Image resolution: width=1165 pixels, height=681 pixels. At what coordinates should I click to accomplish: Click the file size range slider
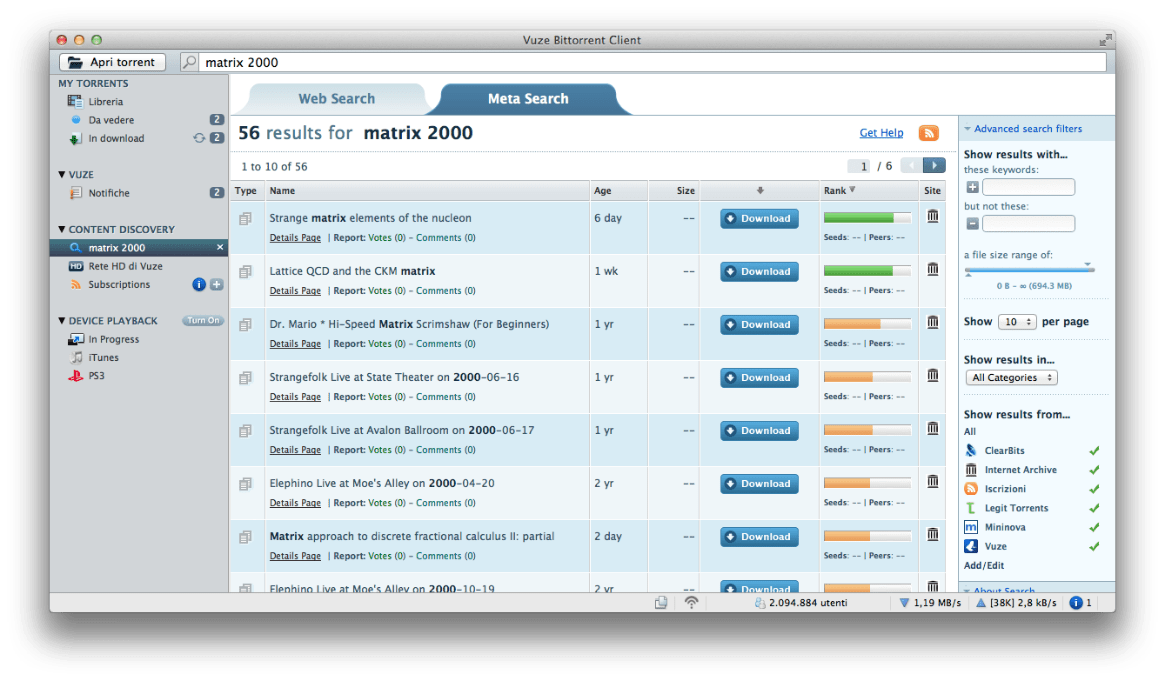(1029, 270)
